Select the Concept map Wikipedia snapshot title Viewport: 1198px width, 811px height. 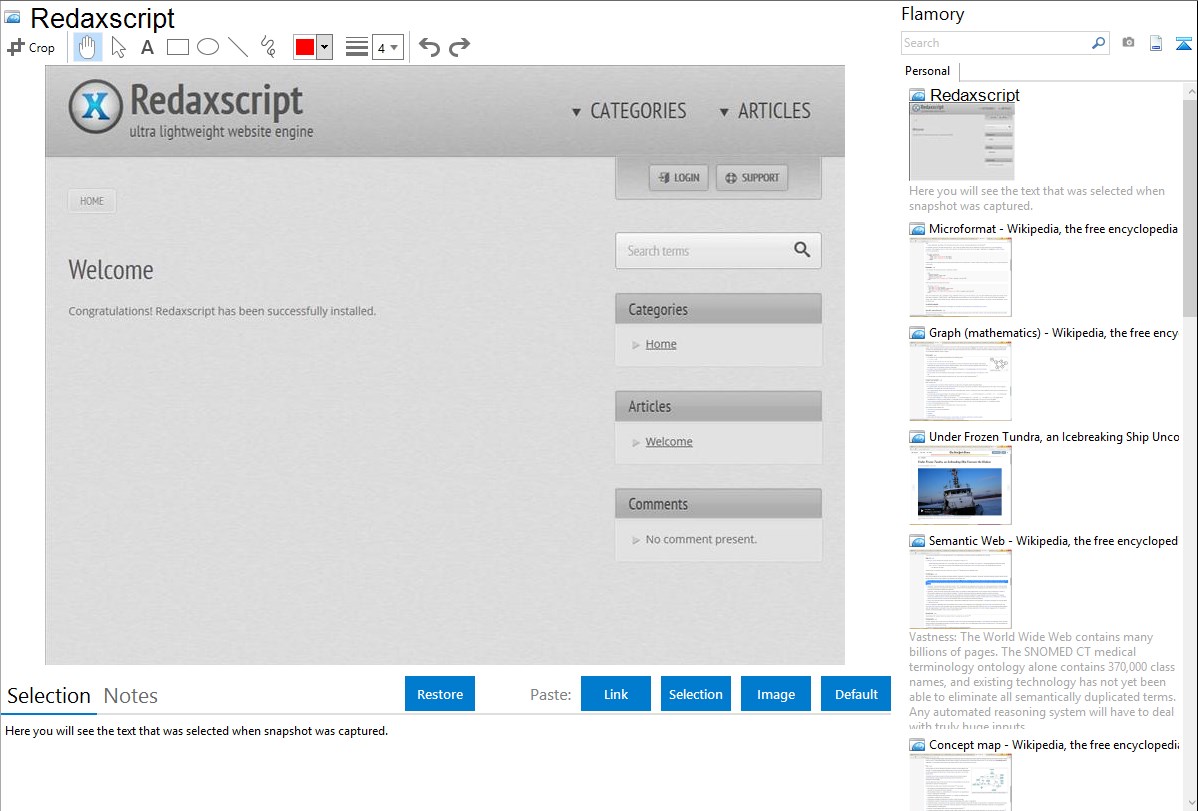tap(1054, 744)
